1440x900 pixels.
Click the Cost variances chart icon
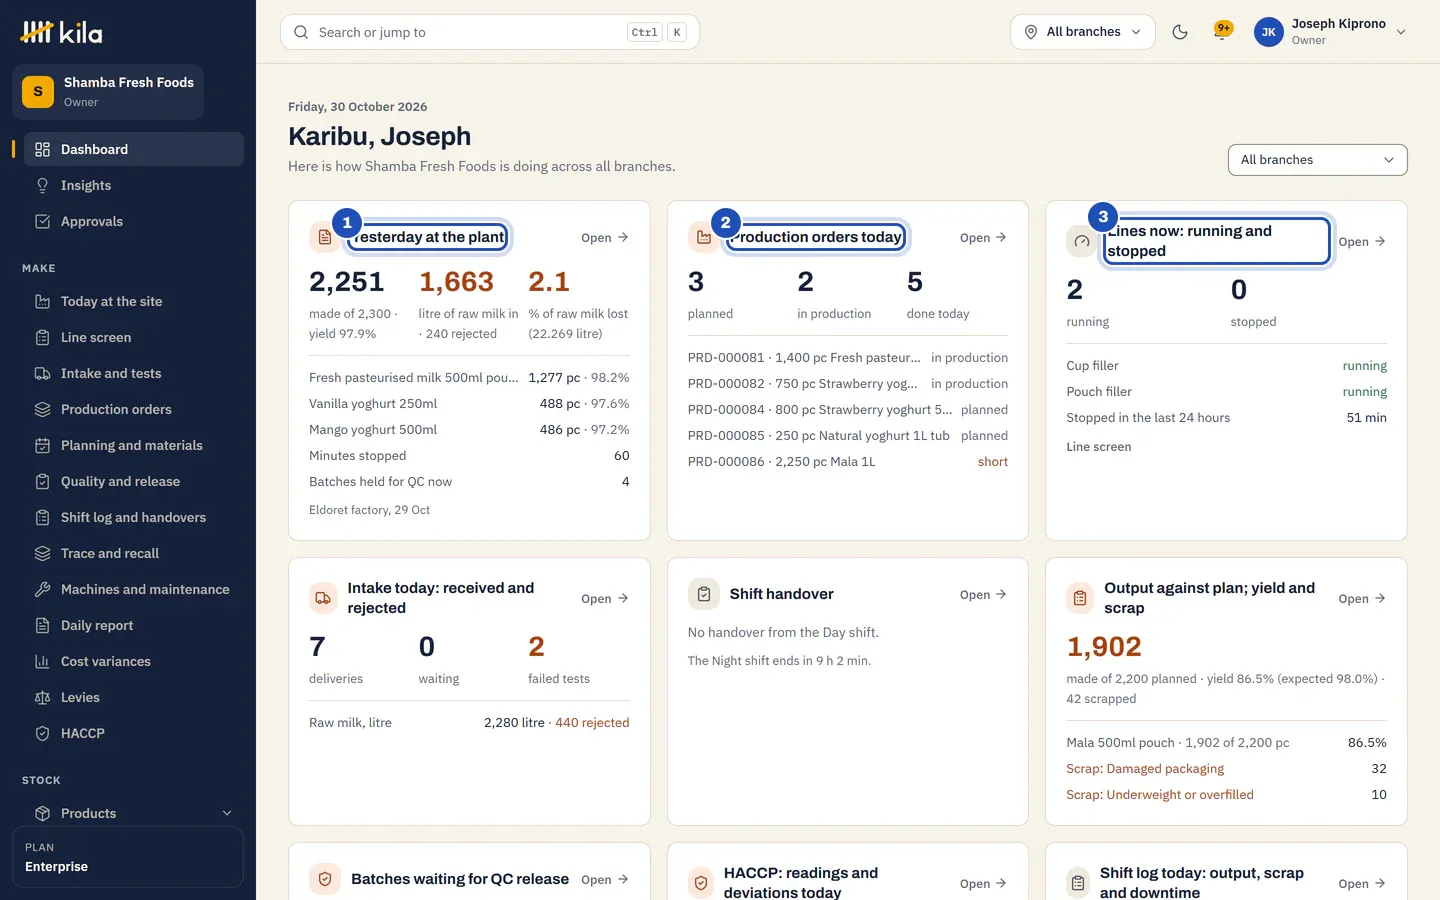[42, 661]
